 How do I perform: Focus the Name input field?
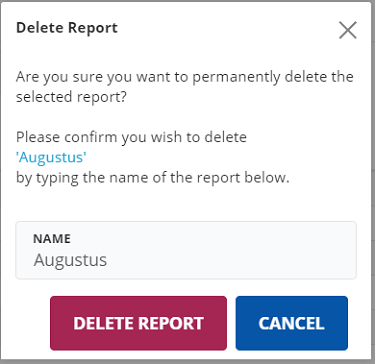(186, 250)
